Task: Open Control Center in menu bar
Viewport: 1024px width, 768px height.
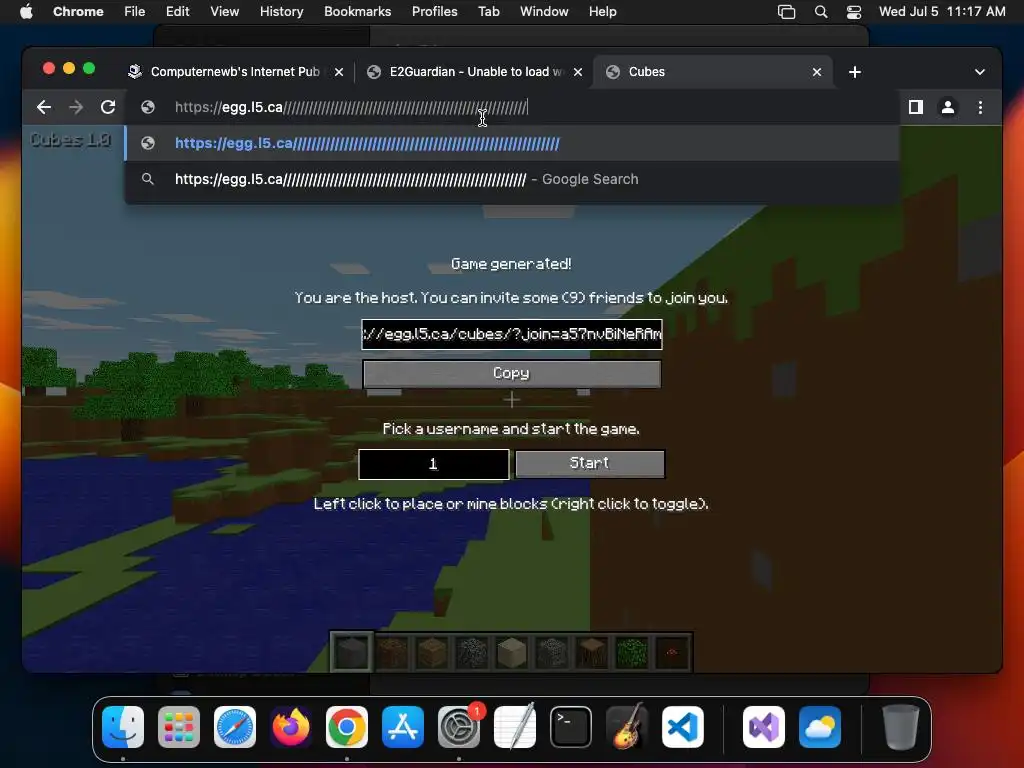Action: (x=854, y=12)
